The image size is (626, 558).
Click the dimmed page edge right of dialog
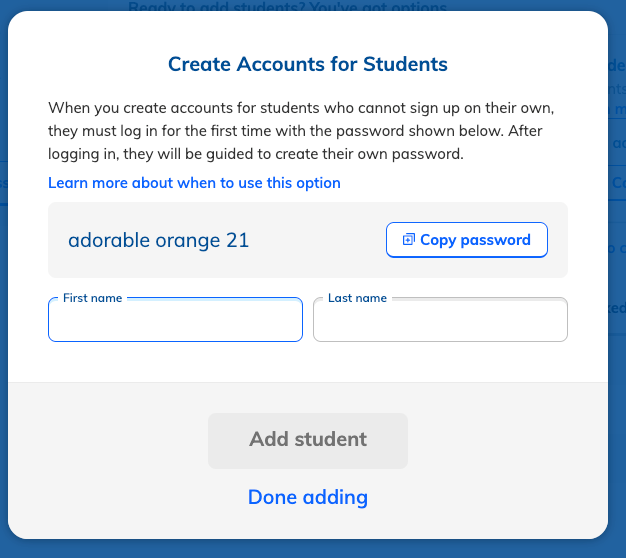[617, 279]
